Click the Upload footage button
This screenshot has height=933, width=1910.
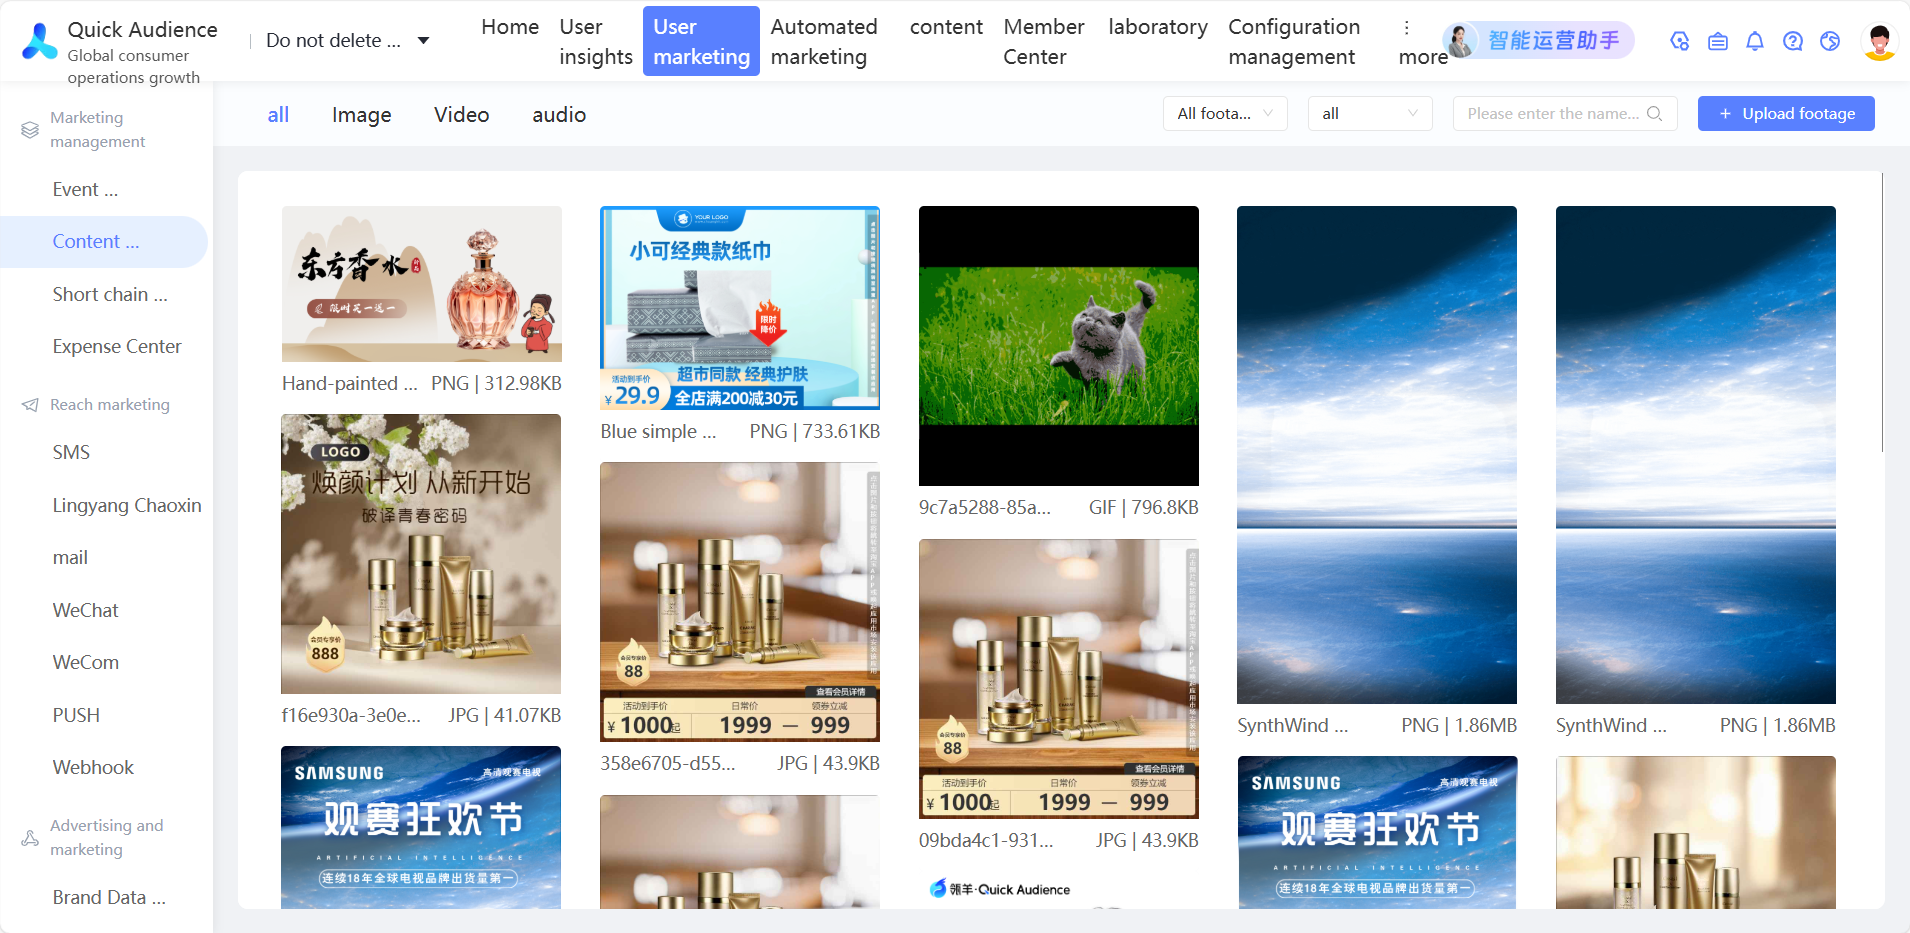click(1786, 114)
